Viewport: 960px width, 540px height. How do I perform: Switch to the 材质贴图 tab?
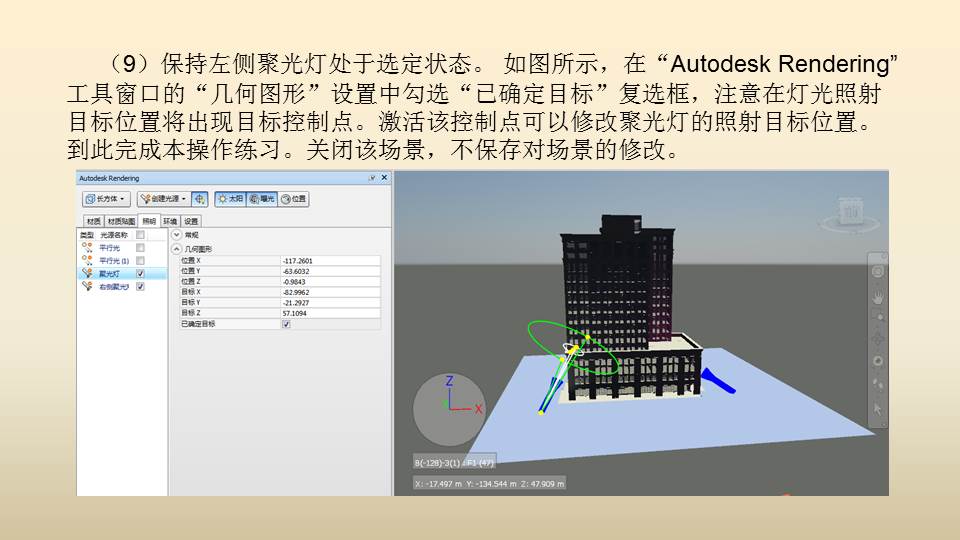[121, 221]
